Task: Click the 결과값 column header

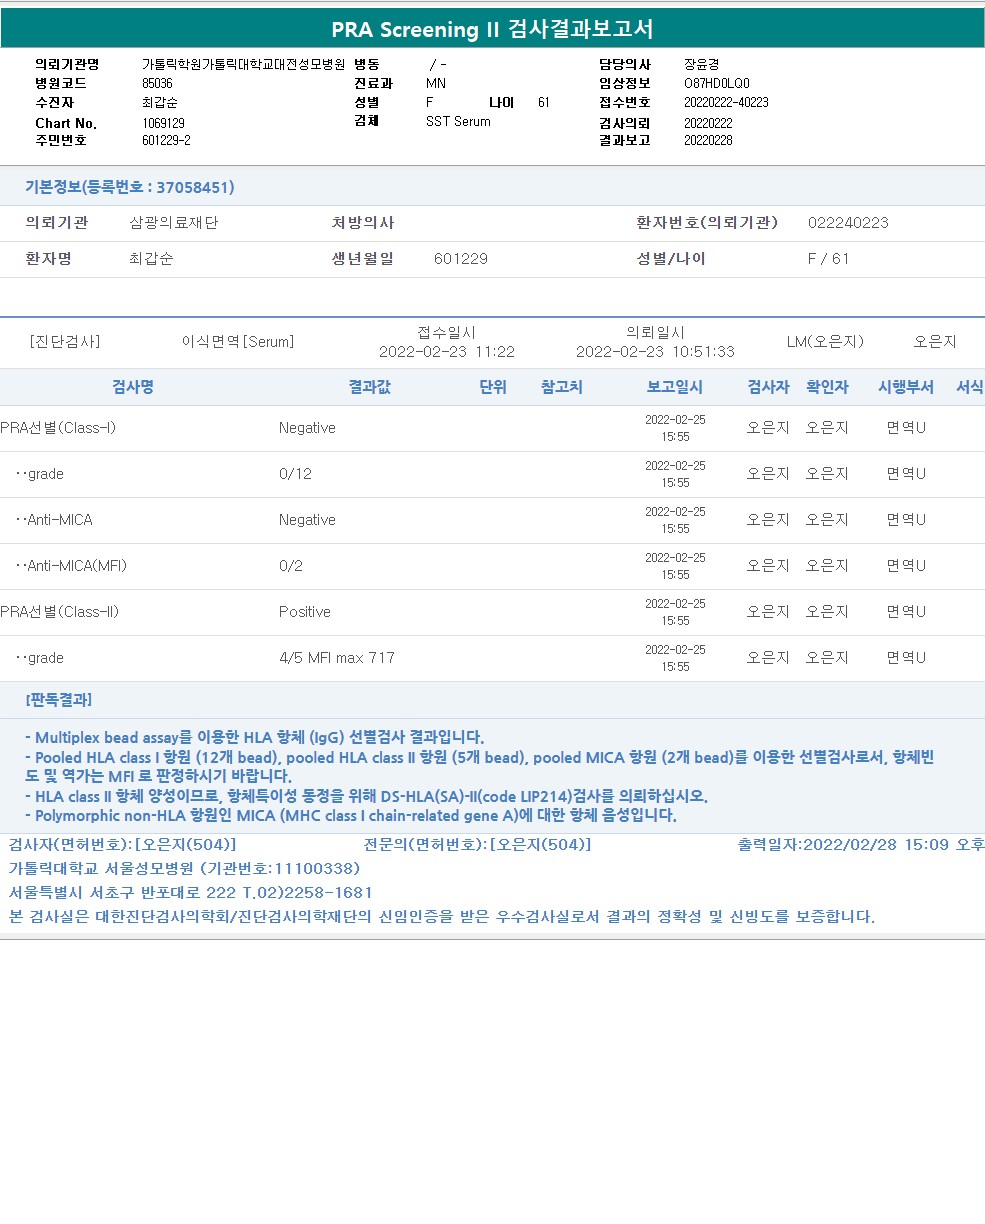Action: 370,387
